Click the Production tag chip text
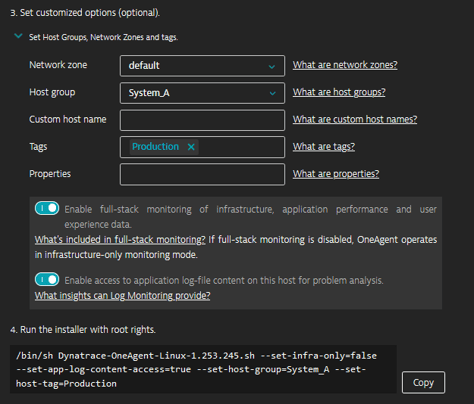The height and width of the screenshot is (404, 474). click(x=155, y=147)
